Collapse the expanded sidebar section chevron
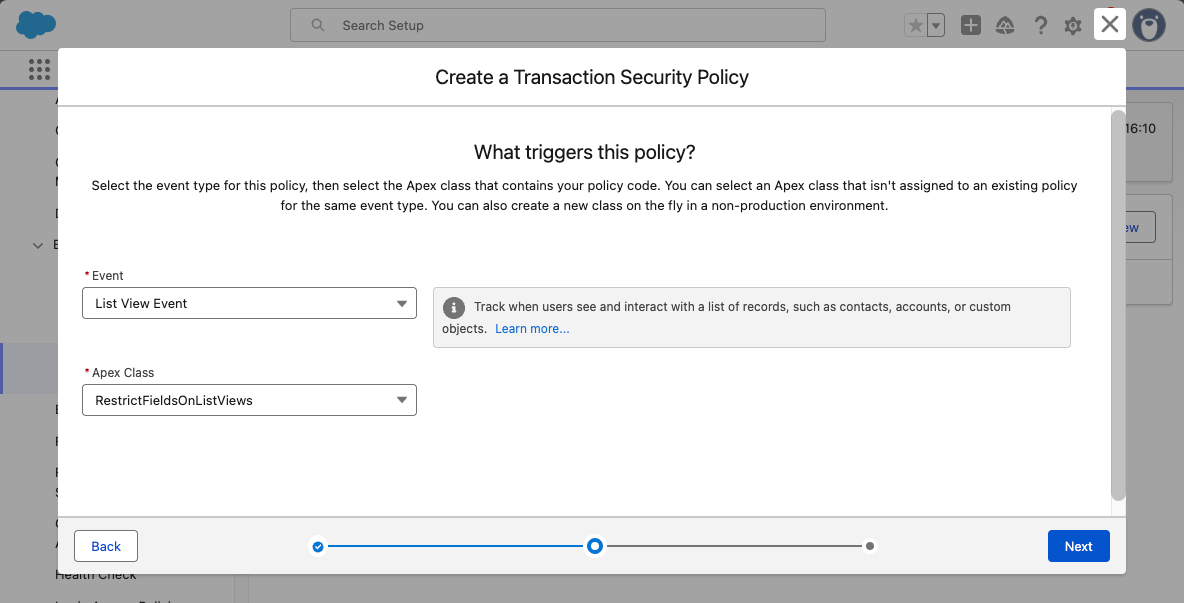 38,244
